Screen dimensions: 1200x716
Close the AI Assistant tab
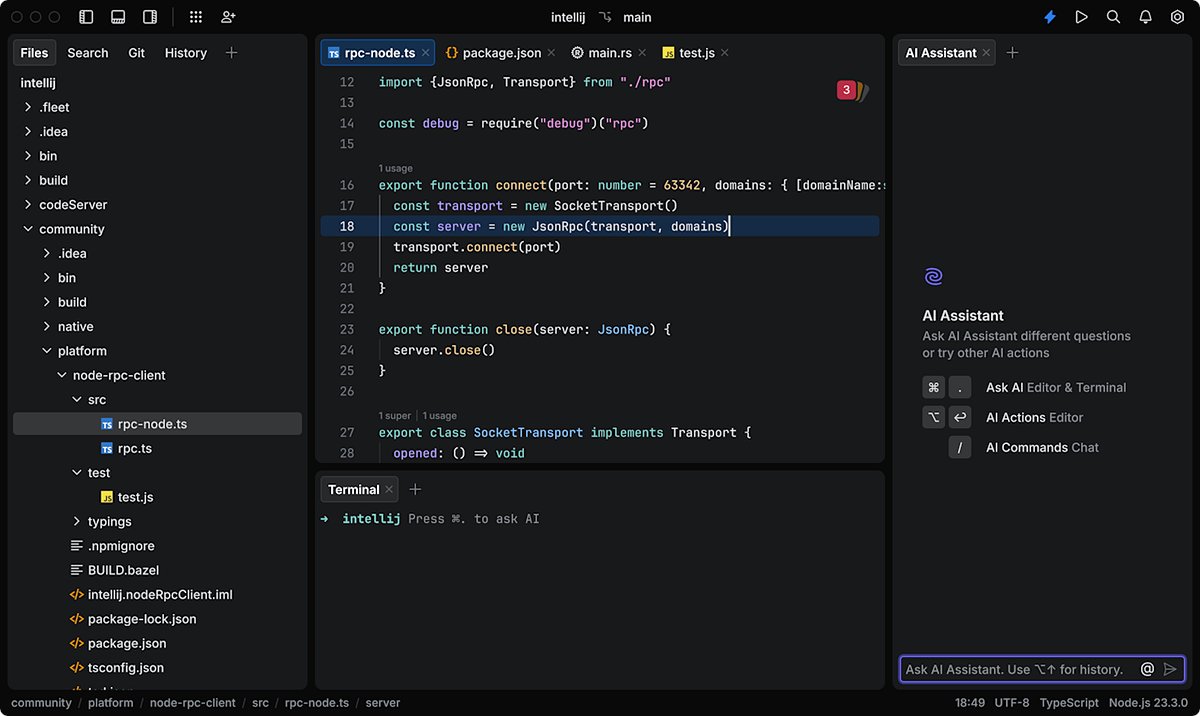986,53
